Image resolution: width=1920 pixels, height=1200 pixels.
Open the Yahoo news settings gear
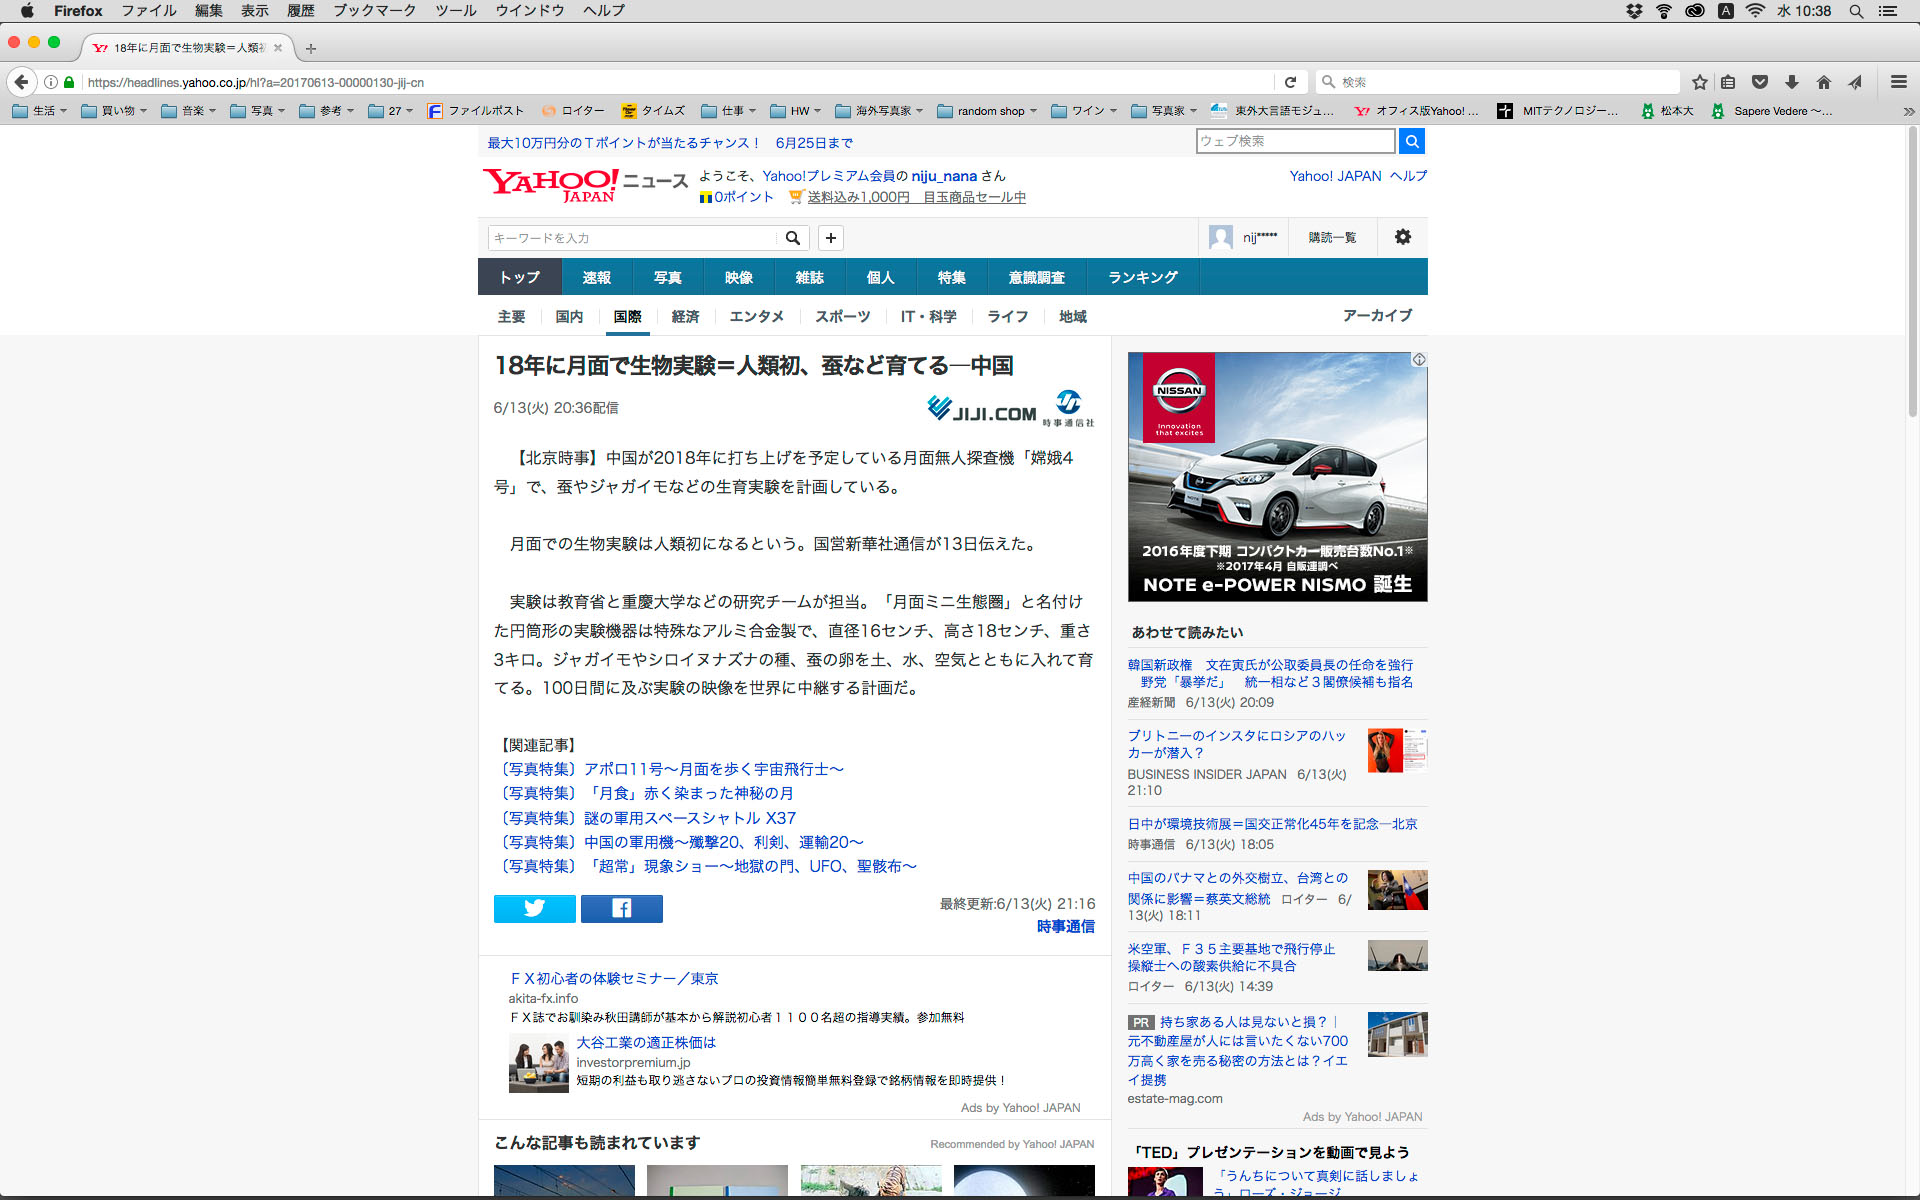point(1402,237)
